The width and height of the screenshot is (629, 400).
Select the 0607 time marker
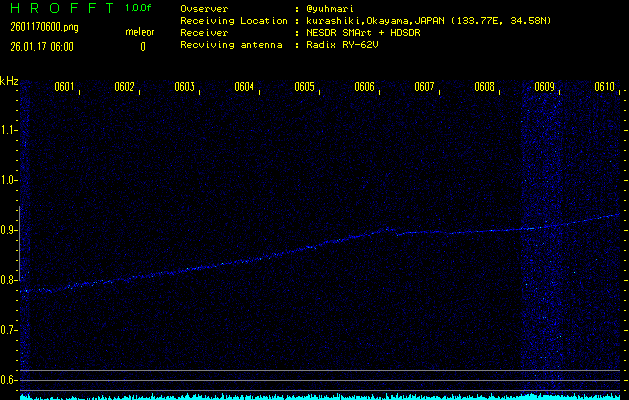[424, 87]
